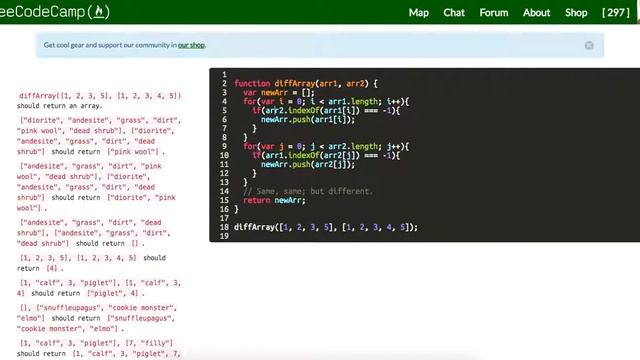Click the test expecting ["pink wool"]

click(x=99, y=136)
